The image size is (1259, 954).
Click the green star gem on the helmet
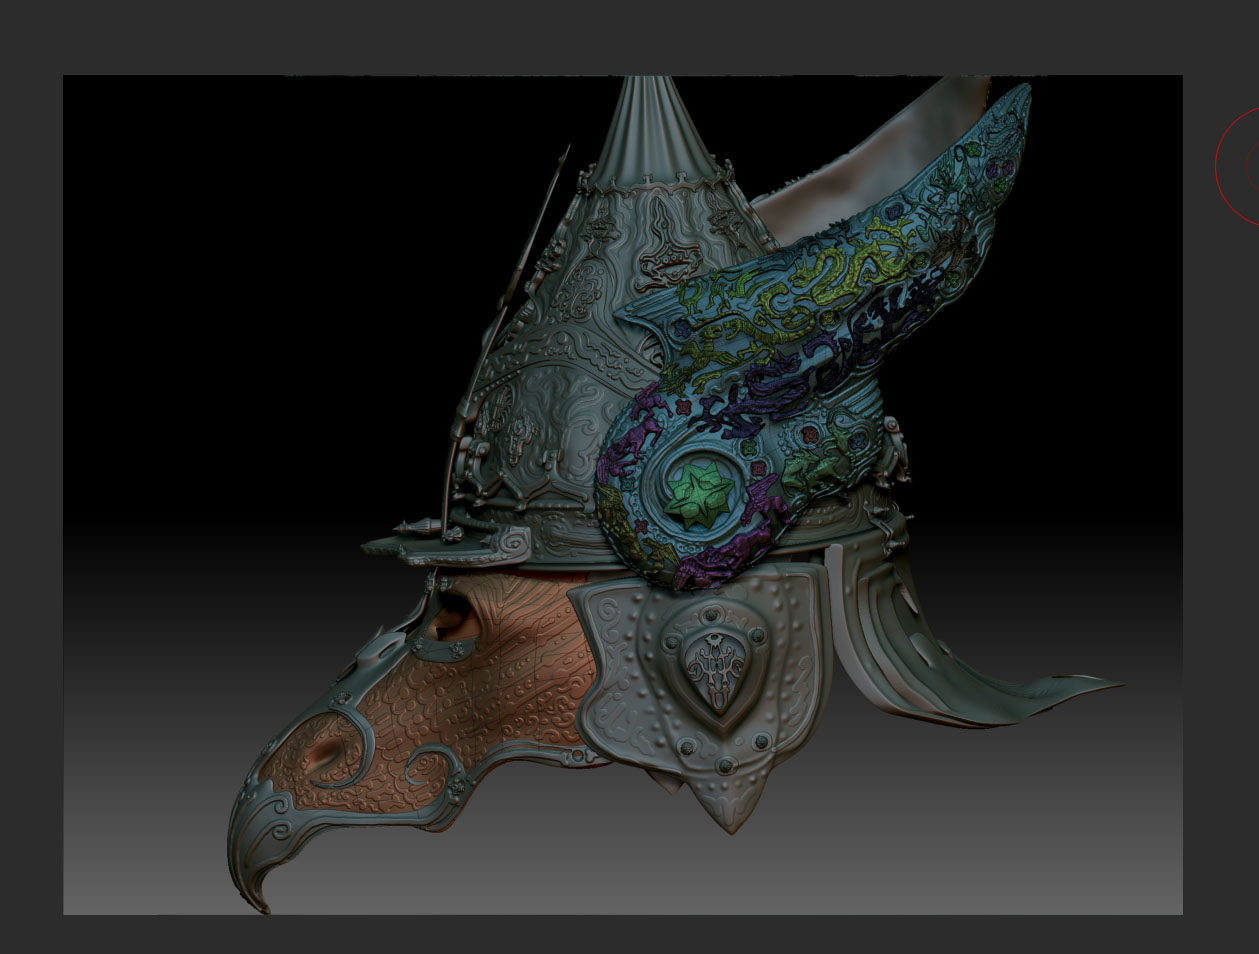pos(699,495)
